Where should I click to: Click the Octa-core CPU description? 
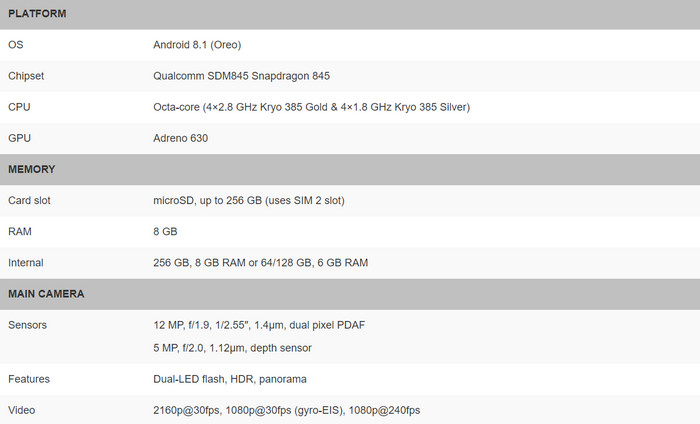coord(311,107)
